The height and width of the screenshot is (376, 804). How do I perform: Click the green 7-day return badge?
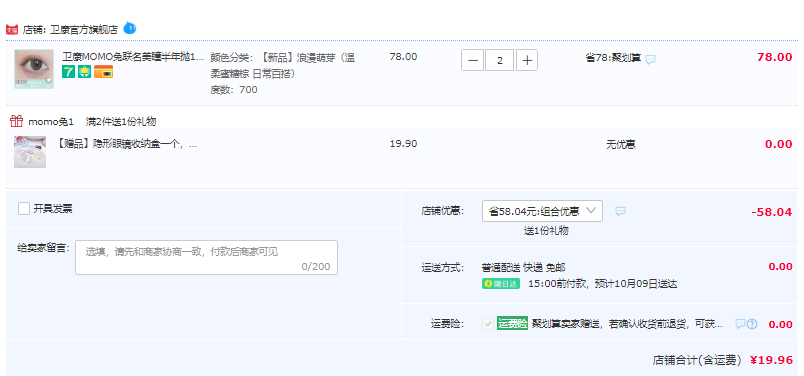[x=68, y=72]
